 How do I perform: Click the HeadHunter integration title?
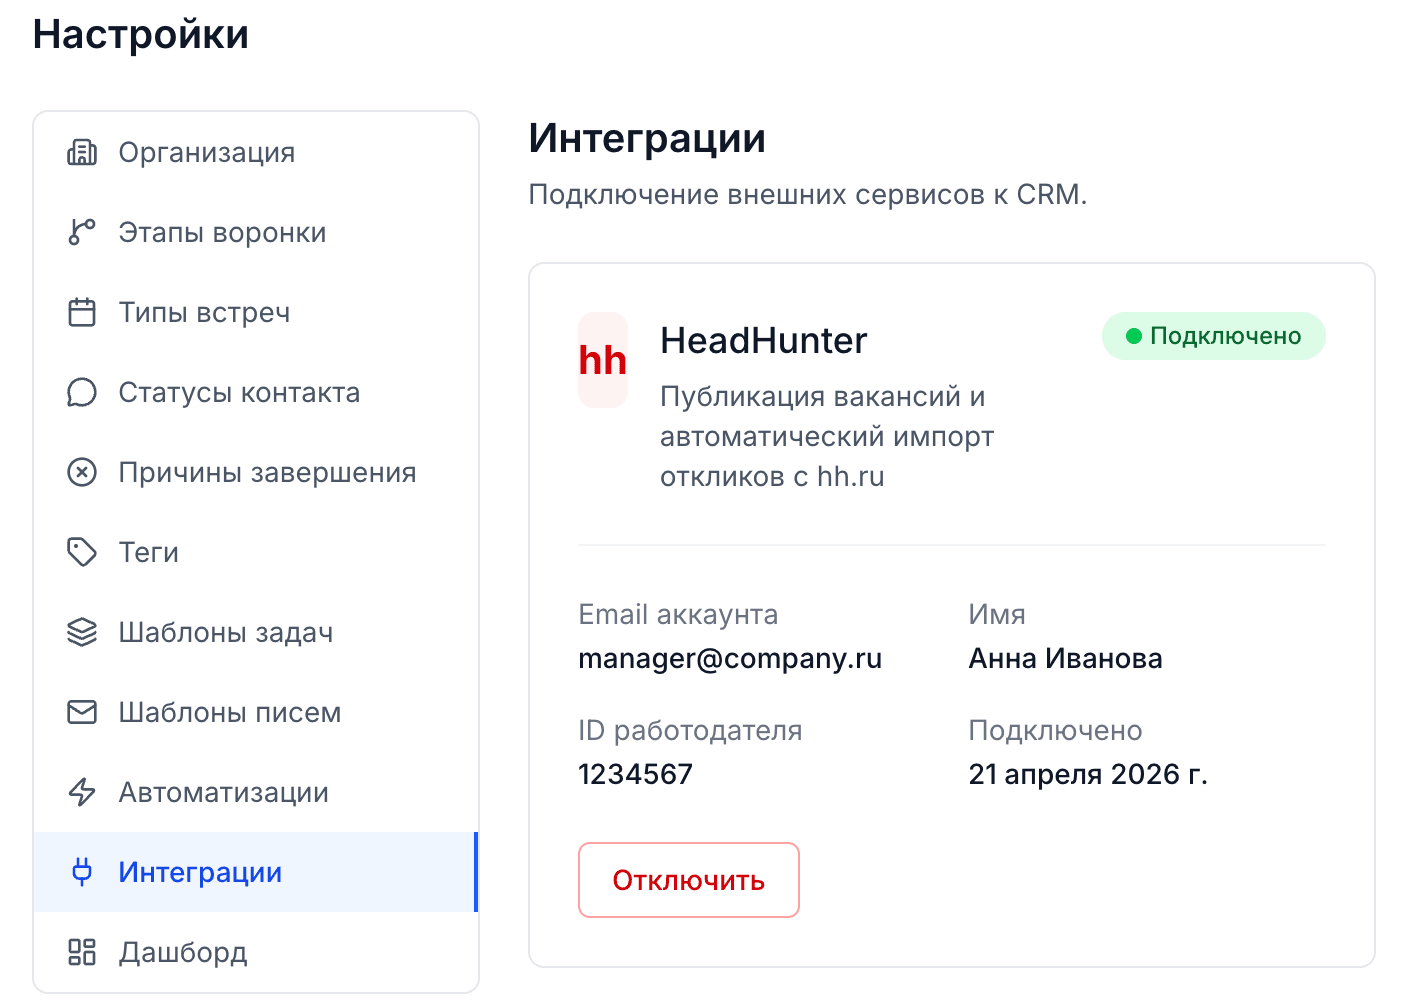pos(764,341)
